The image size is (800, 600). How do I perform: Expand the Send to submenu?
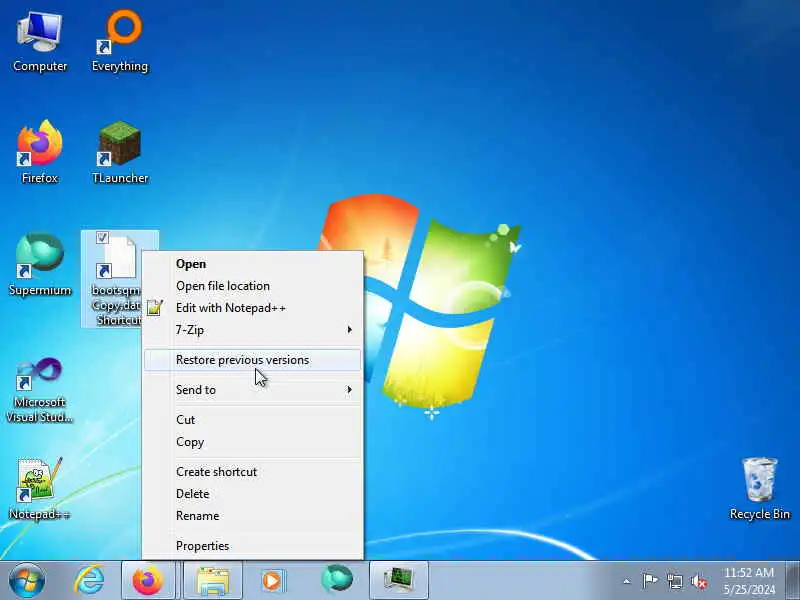pyautogui.click(x=253, y=390)
